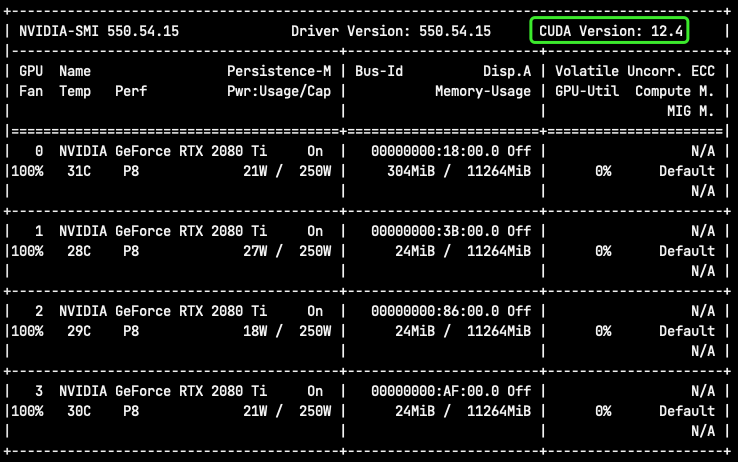Select the "31C" temperature value

point(79,171)
